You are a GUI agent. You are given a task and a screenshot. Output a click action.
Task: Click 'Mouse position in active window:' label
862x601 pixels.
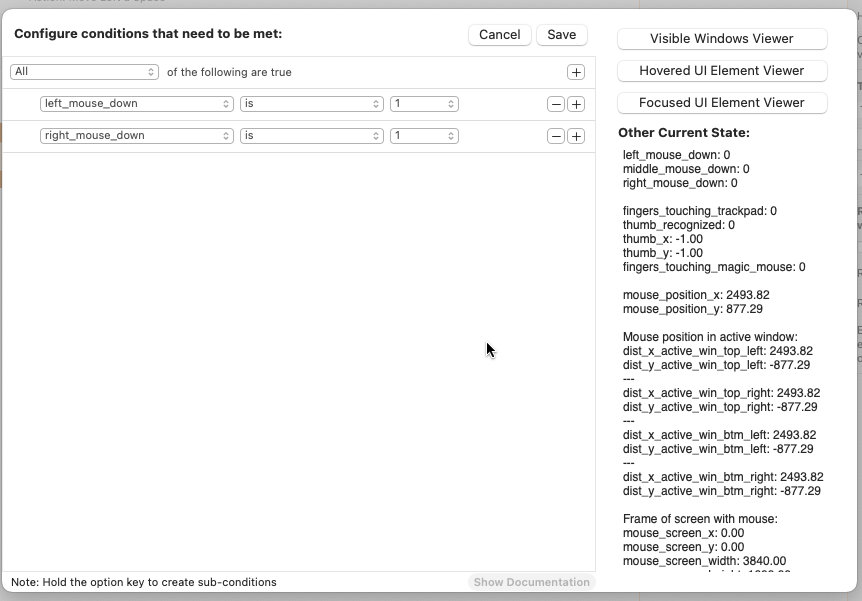click(x=710, y=337)
